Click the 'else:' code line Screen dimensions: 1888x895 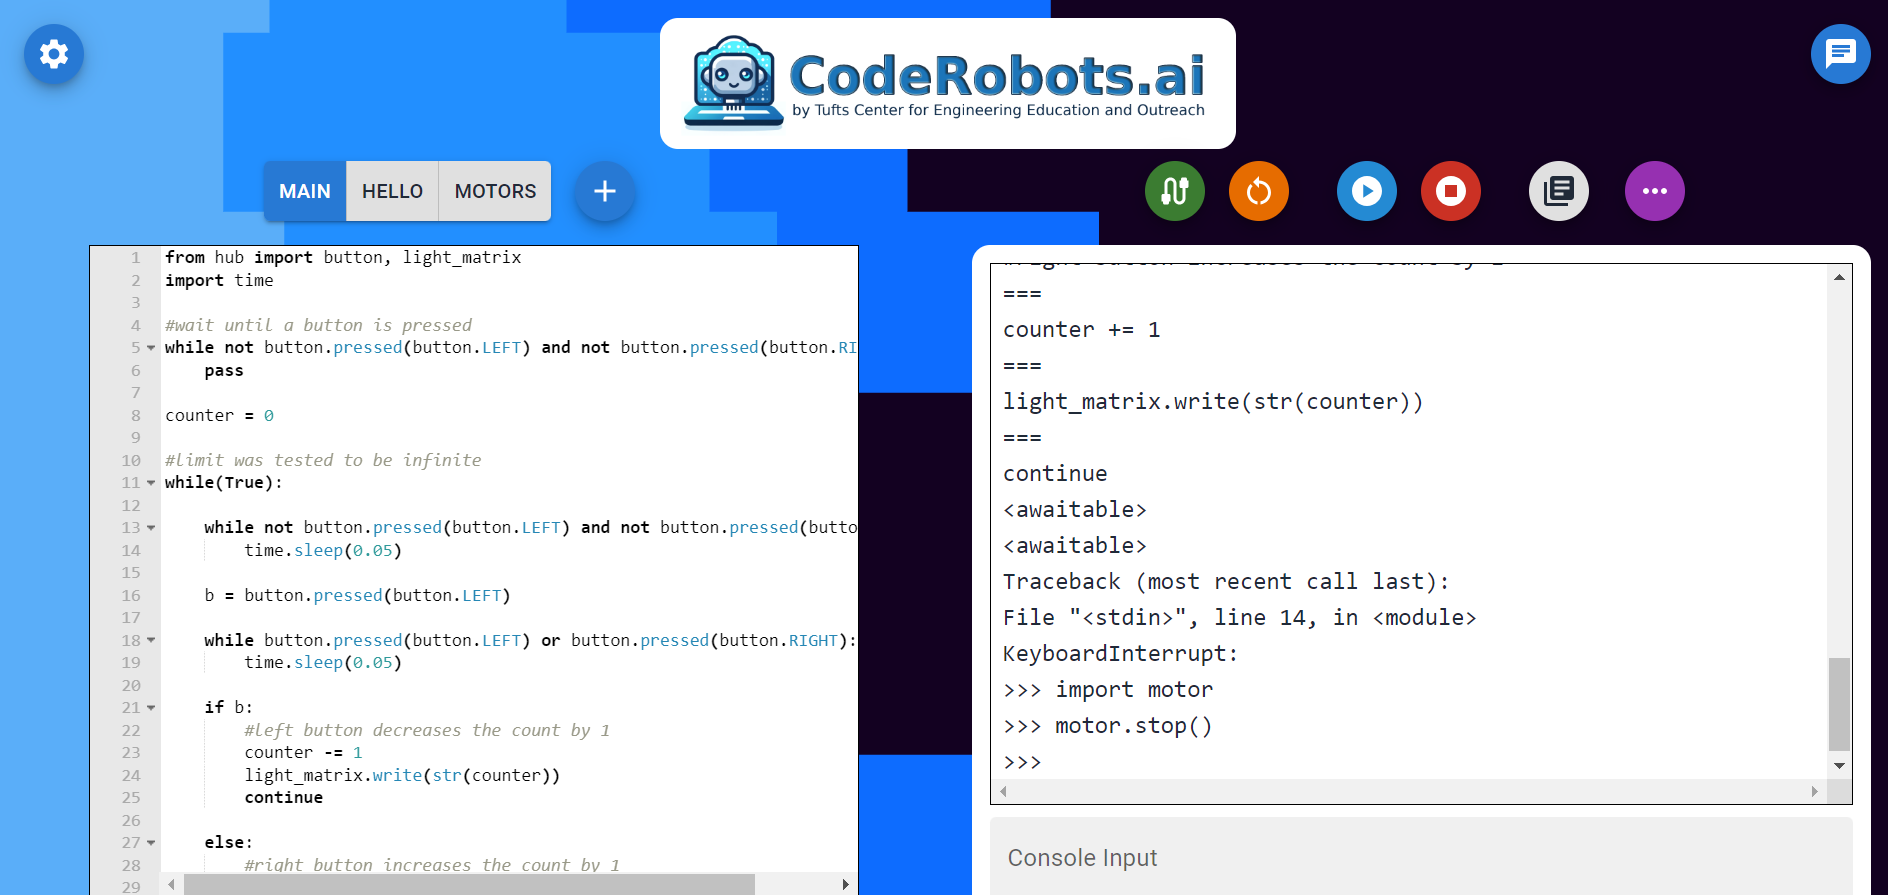(228, 843)
